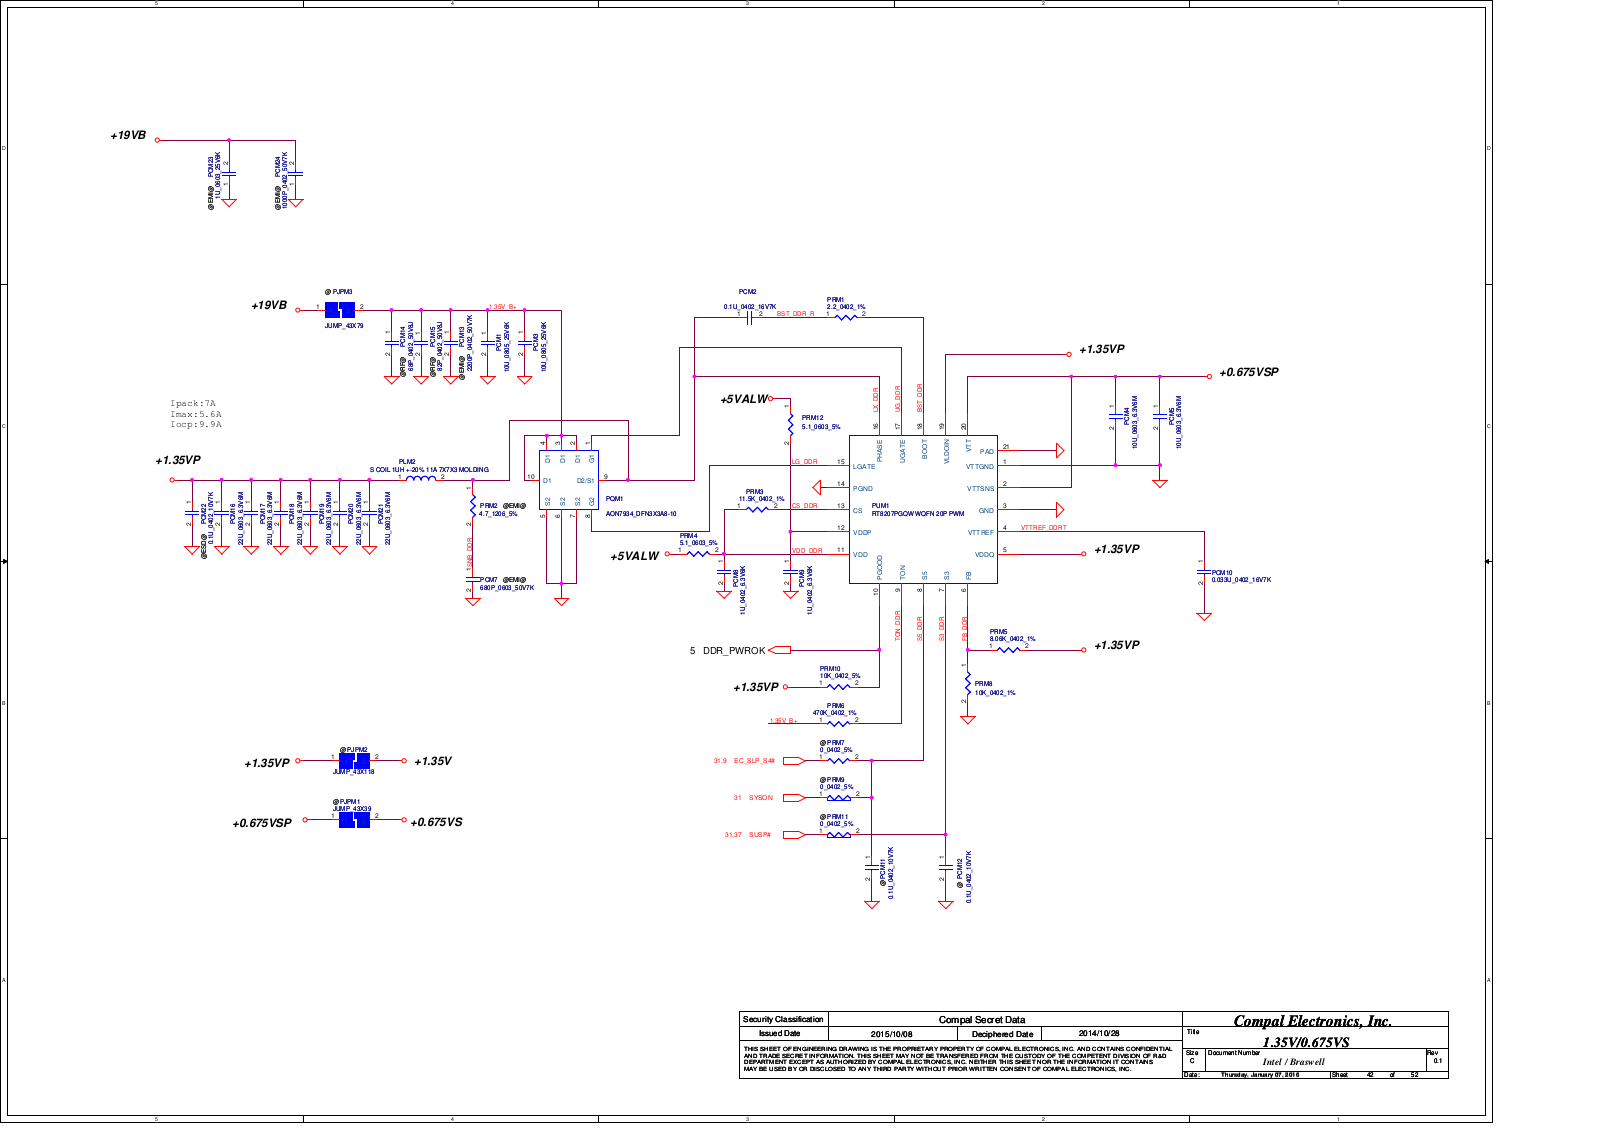Click the PJPM3 jumper symbol near +19VB
Image resolution: width=1600 pixels, height=1131 pixels.
(340, 310)
